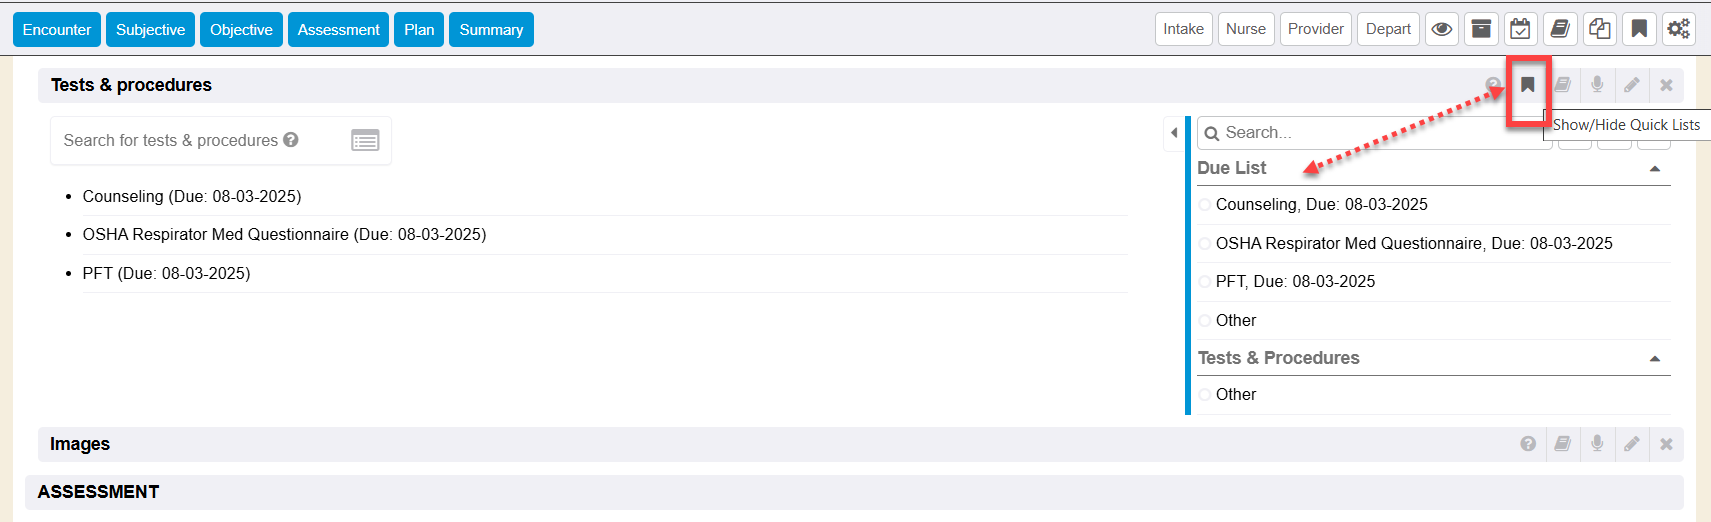Screen dimensions: 1711x522
Task: Click the overlapping pages copy icon in toolbar
Action: 1599,29
